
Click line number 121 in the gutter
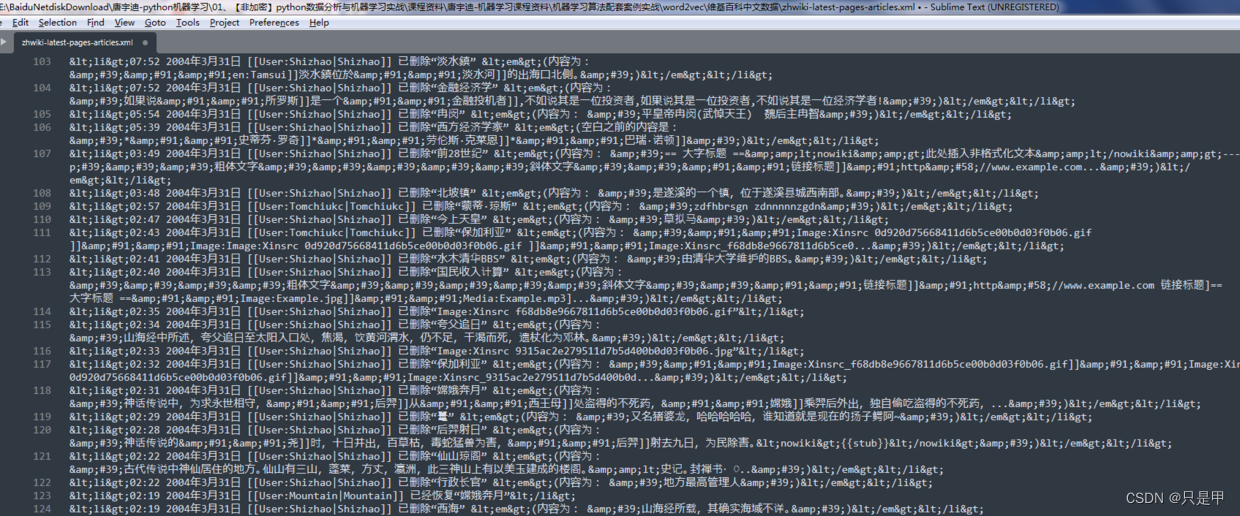[41, 455]
